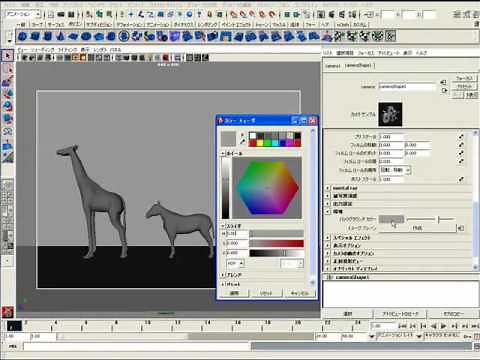Screen dimensions: 480x360
Task: Open the viewport Panels menu
Action: (x=116, y=50)
